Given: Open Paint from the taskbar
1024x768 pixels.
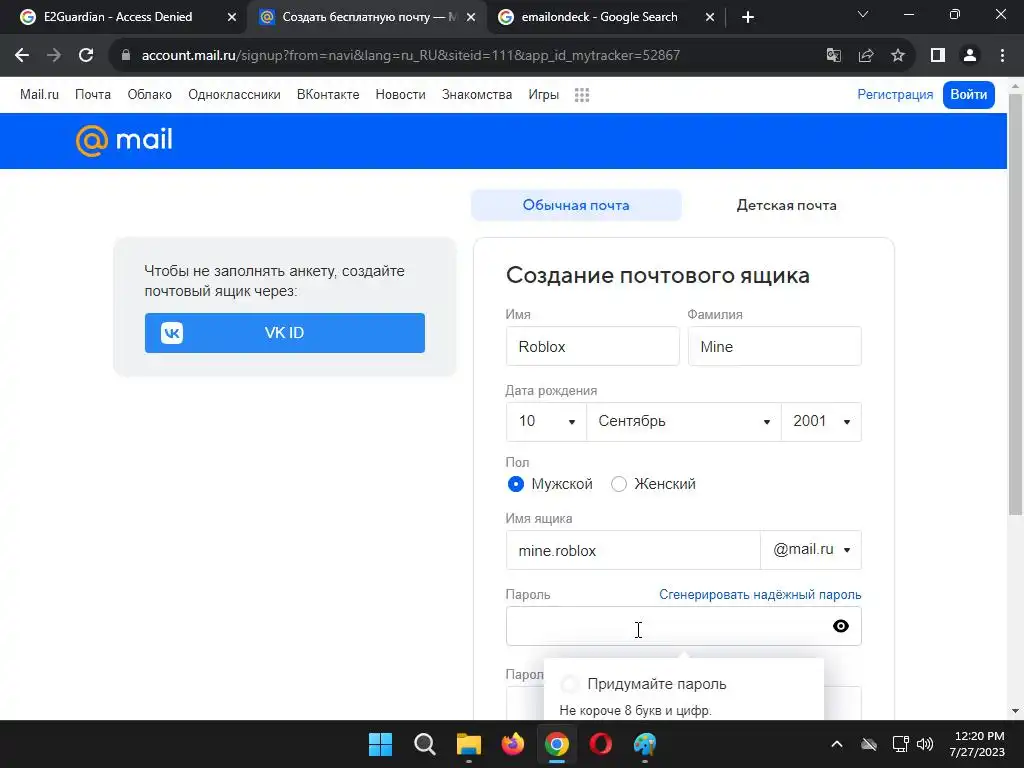Looking at the screenshot, I should click(x=645, y=744).
